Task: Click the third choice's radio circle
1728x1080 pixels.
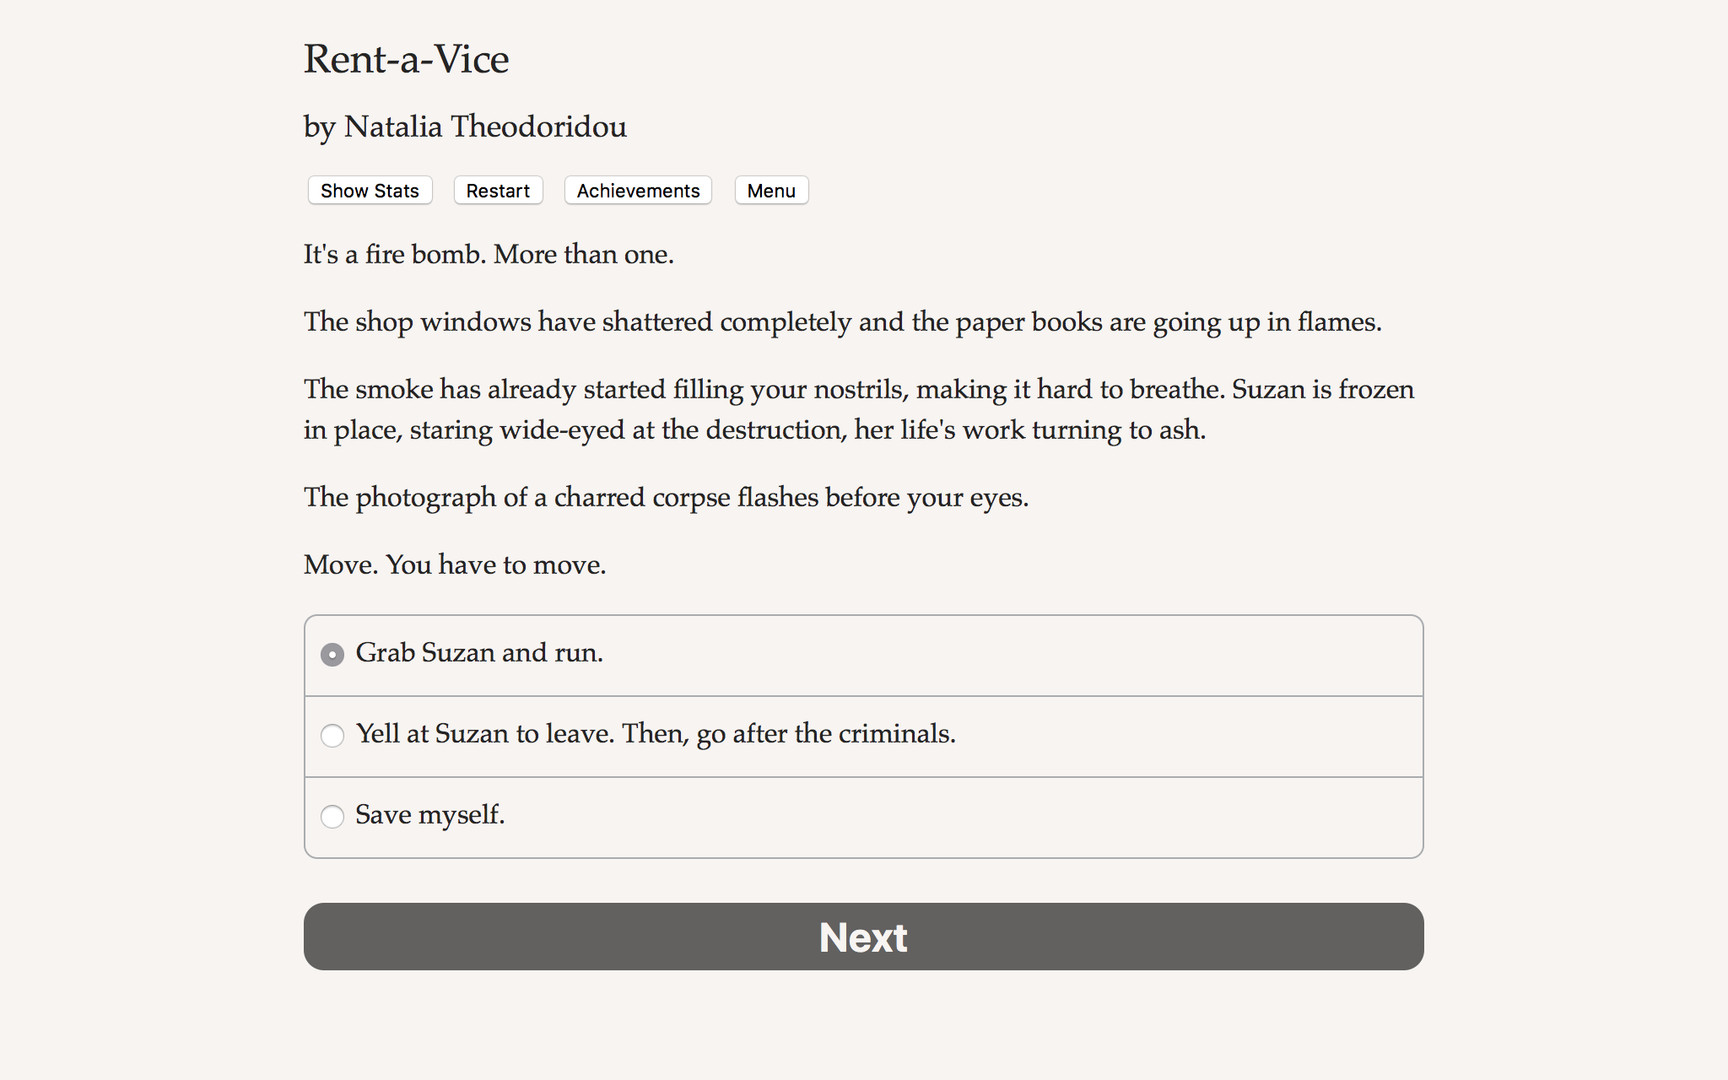Action: [332, 817]
